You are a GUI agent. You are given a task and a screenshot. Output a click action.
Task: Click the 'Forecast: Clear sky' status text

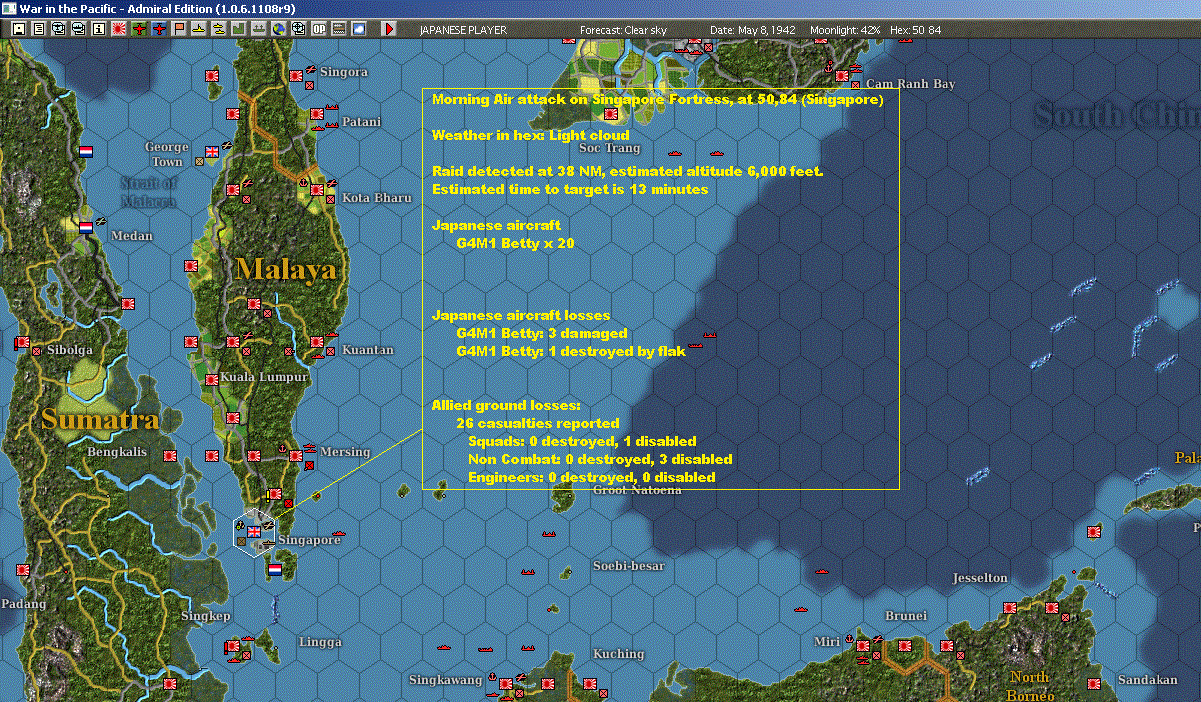tap(623, 30)
